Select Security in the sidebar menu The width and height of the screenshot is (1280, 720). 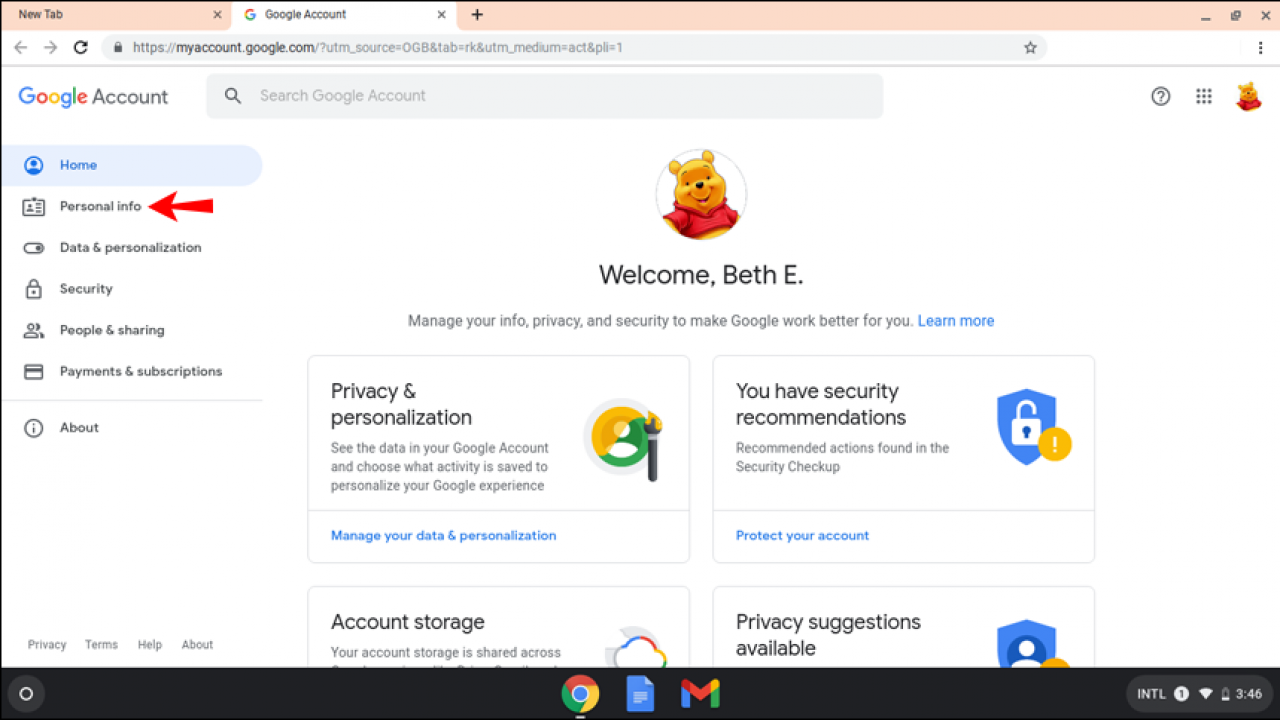pos(85,289)
